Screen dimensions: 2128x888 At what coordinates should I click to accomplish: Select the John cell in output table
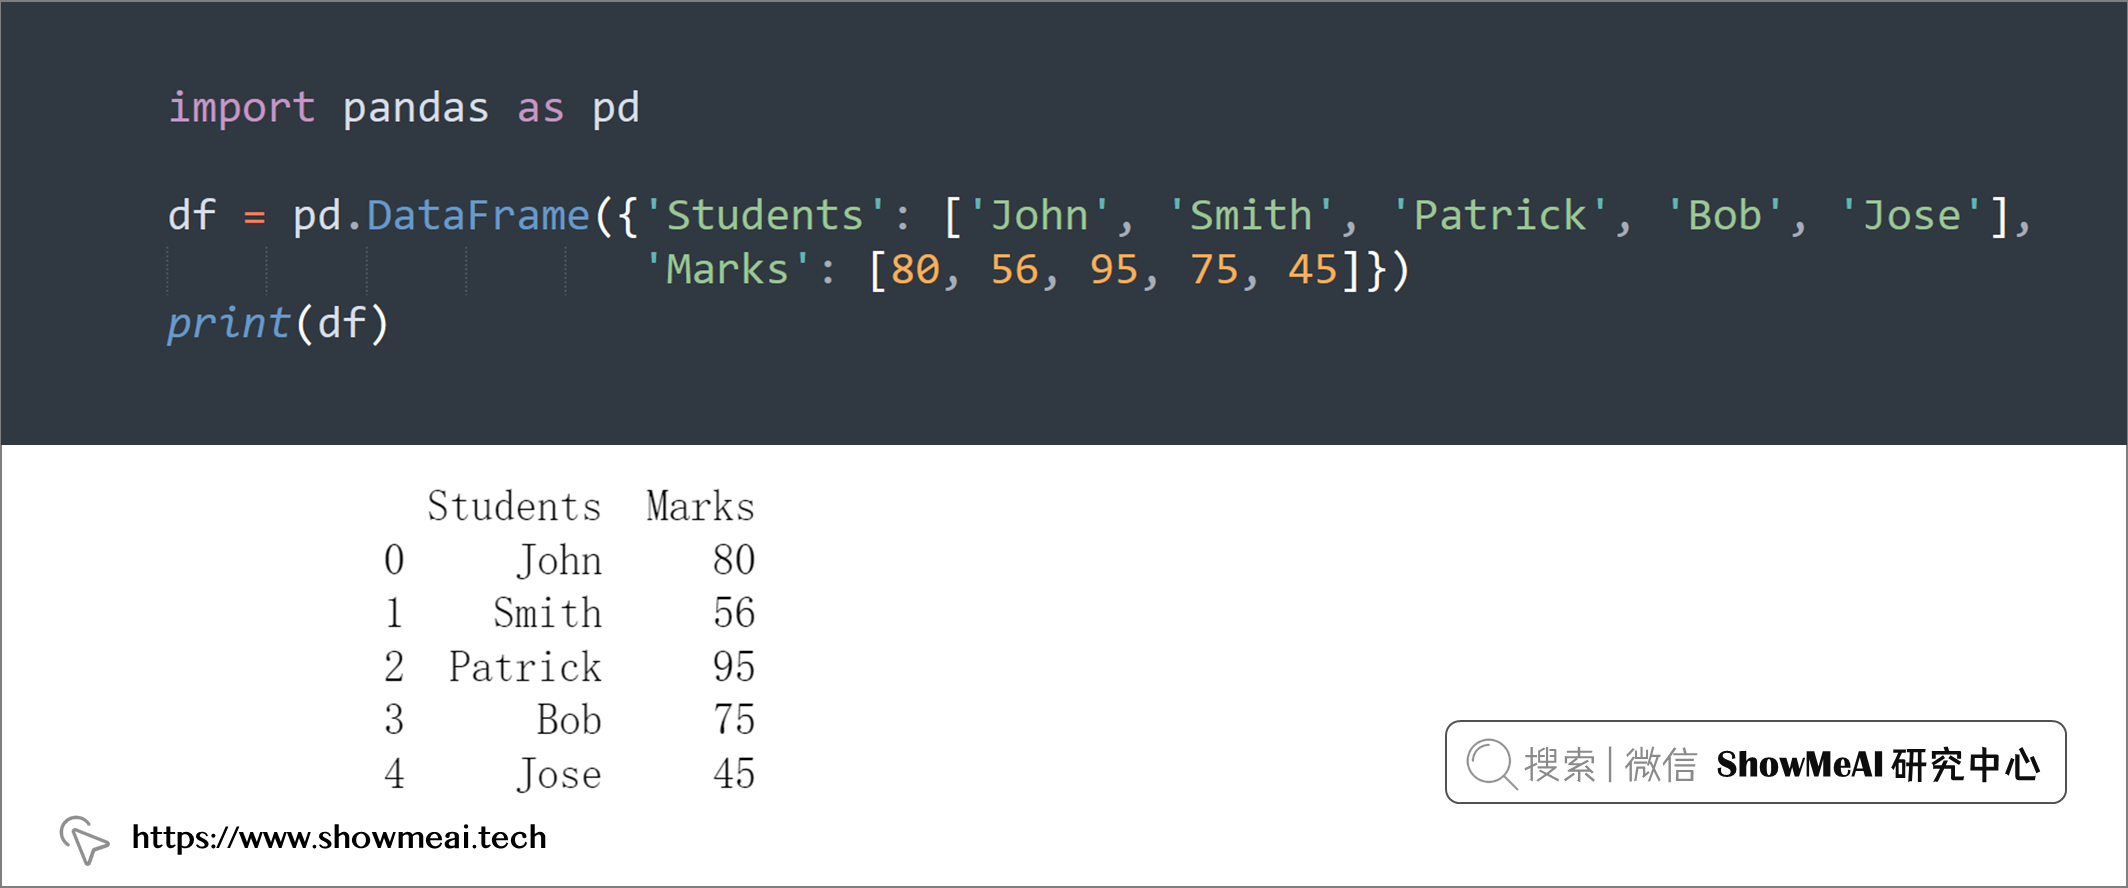(x=559, y=560)
